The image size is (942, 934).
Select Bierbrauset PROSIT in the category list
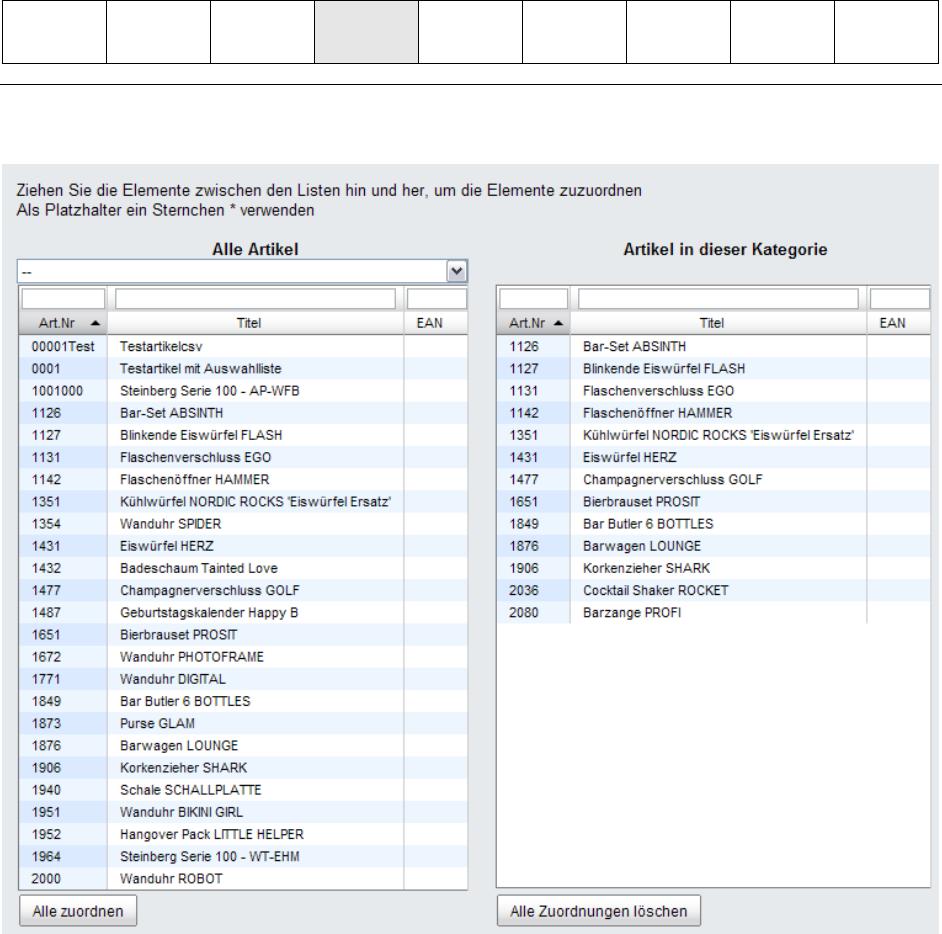tap(714, 502)
